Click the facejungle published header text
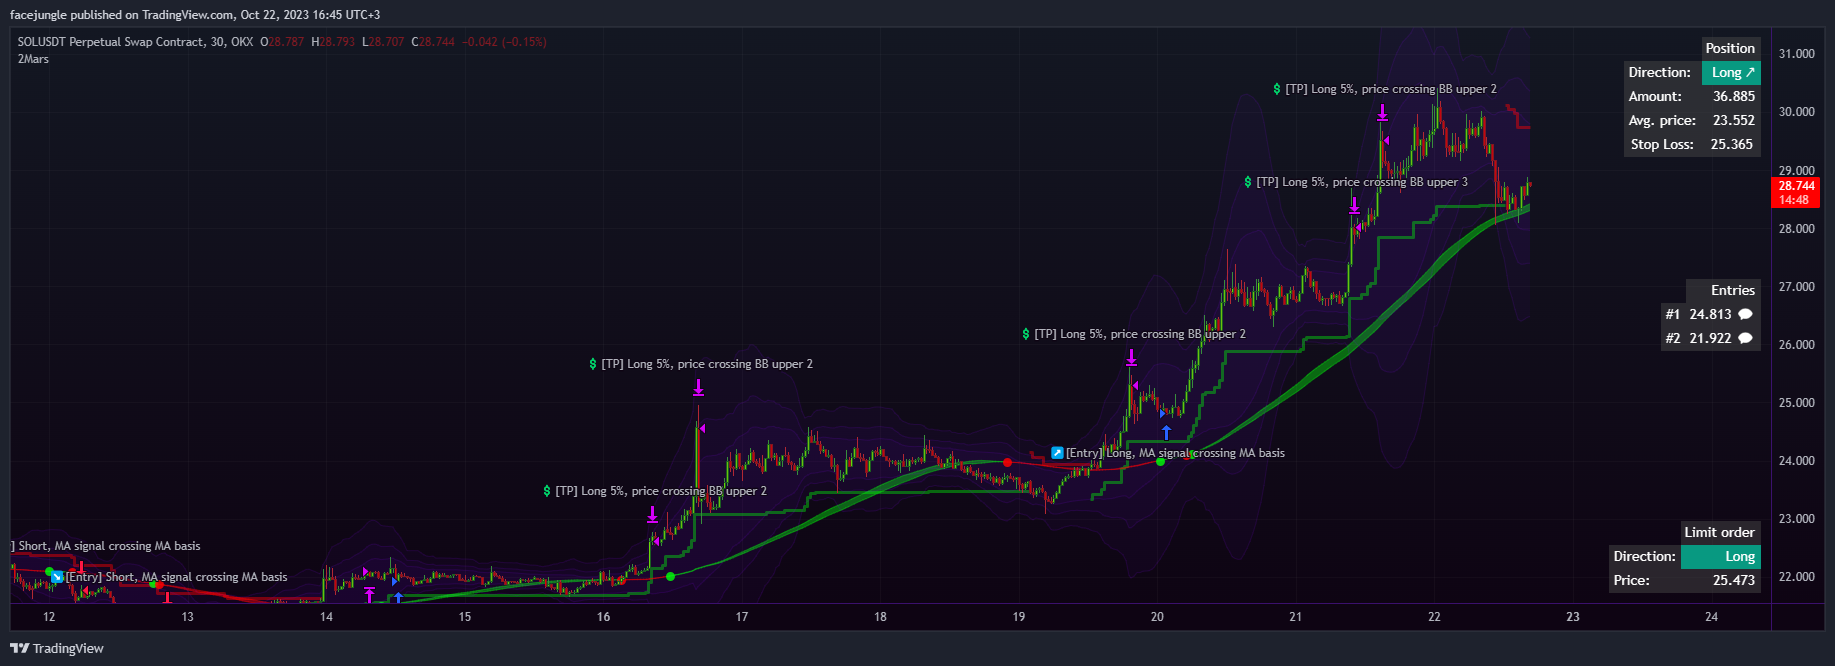Viewport: 1835px width, 666px height. (195, 15)
